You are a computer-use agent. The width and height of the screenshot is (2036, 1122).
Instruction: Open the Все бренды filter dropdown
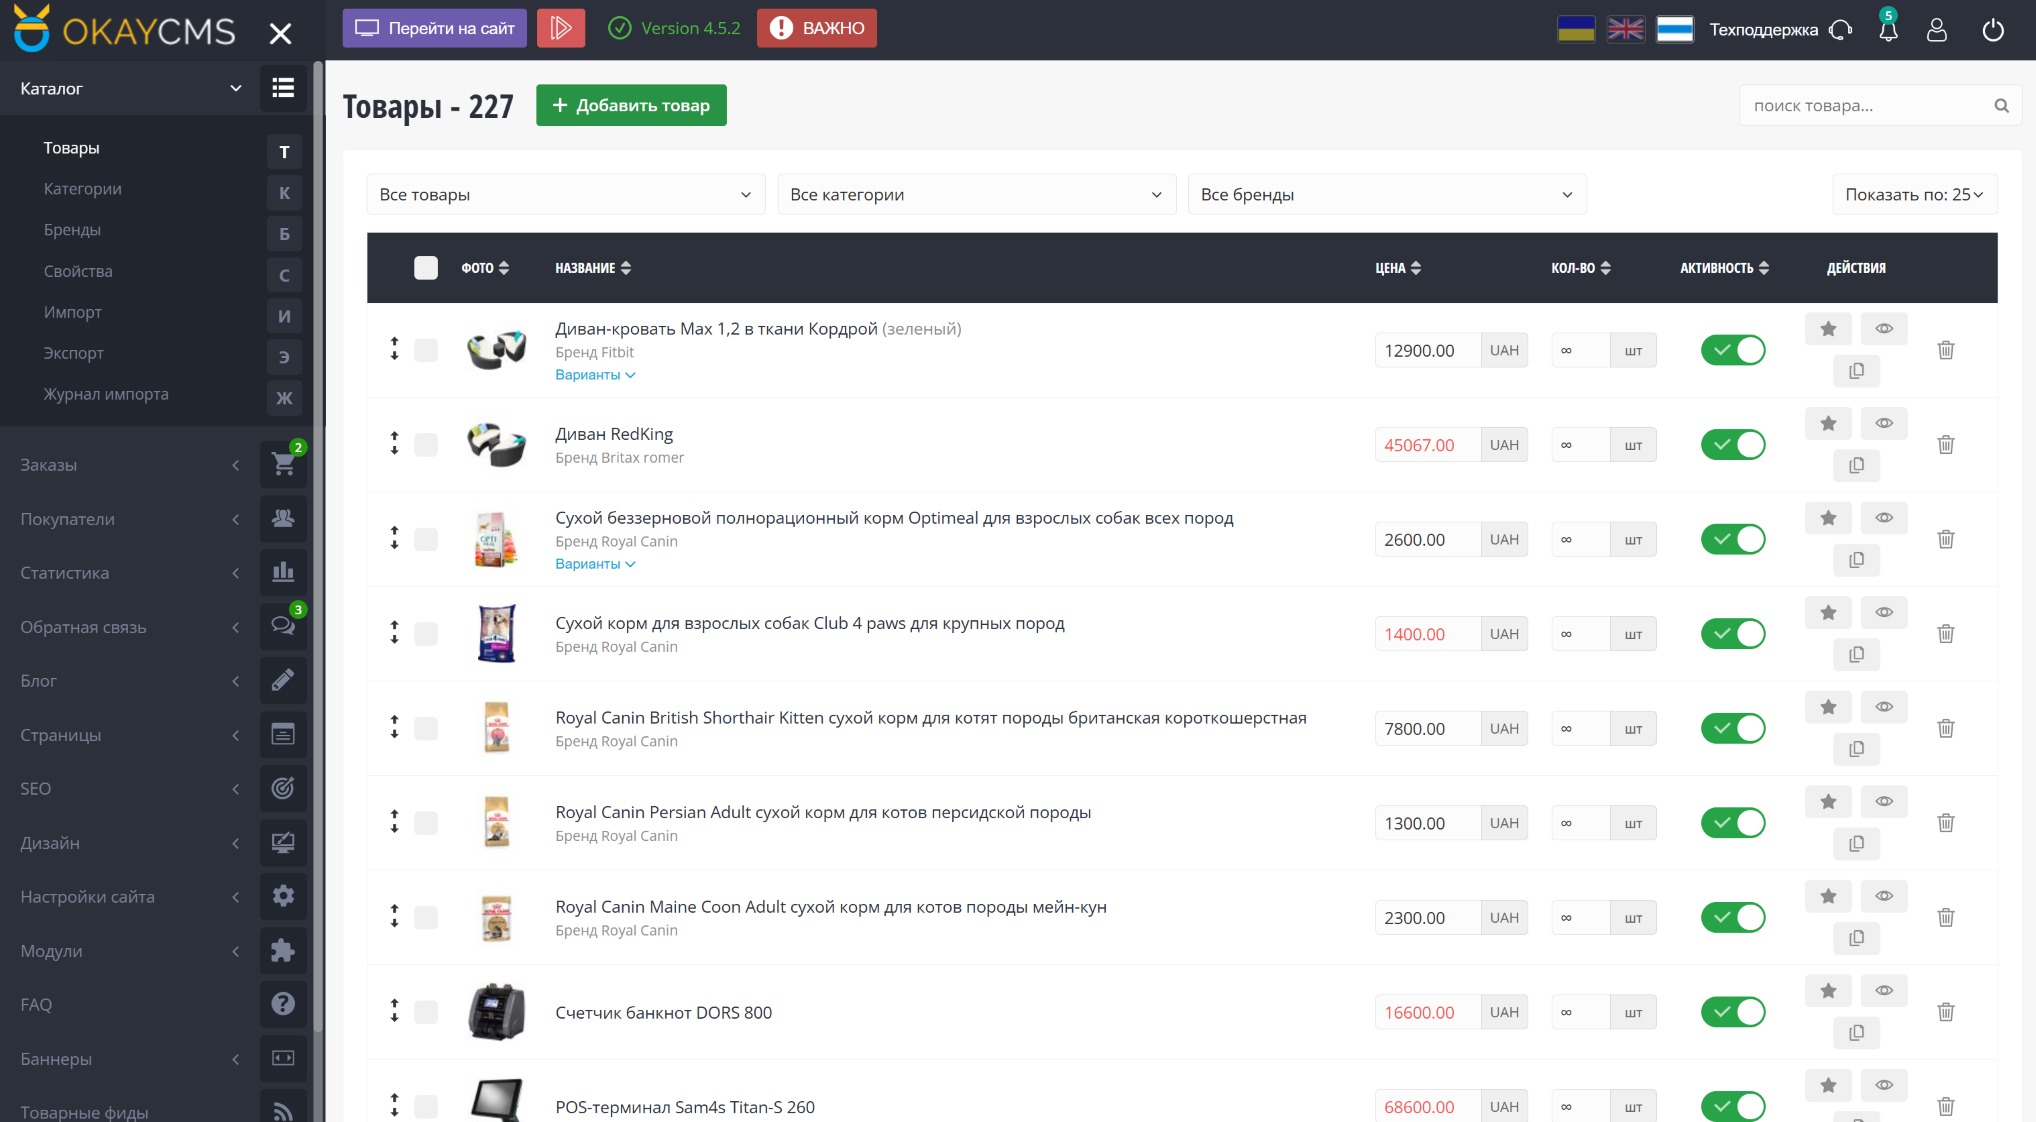click(x=1387, y=194)
